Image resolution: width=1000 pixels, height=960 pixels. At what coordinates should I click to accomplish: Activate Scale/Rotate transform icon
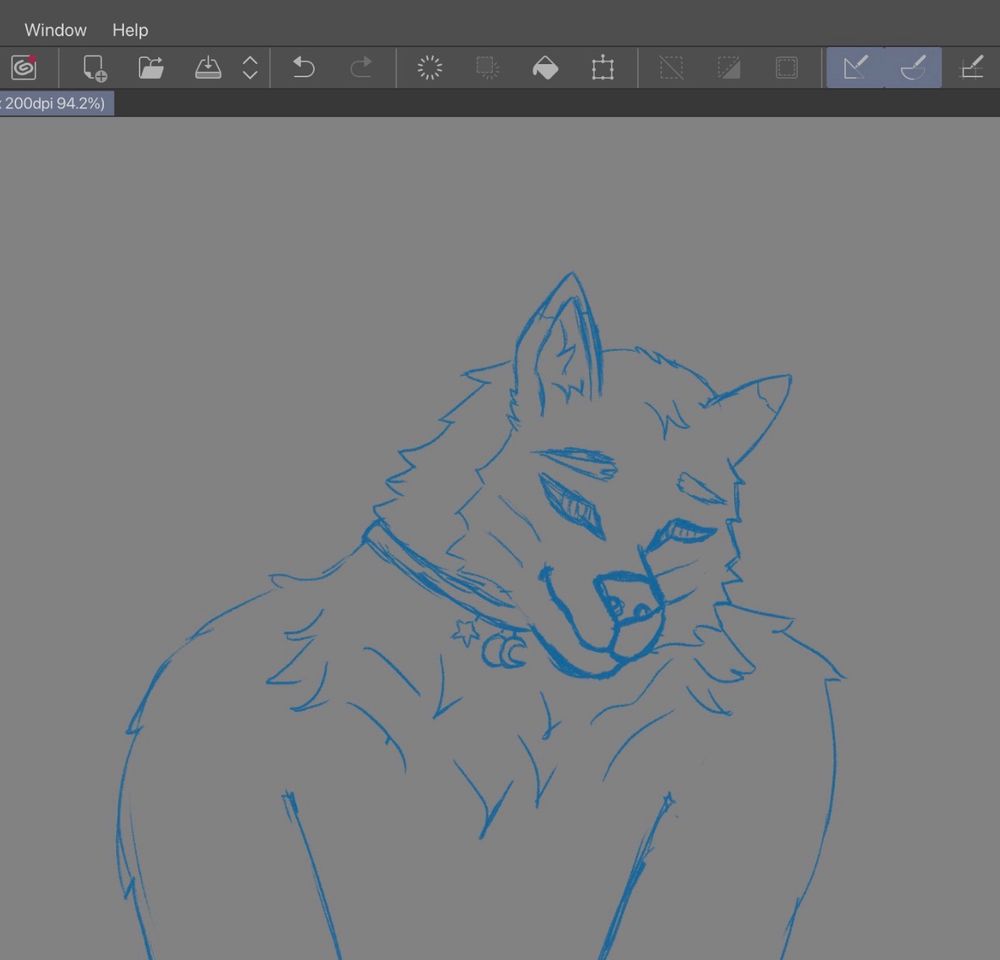(x=602, y=68)
